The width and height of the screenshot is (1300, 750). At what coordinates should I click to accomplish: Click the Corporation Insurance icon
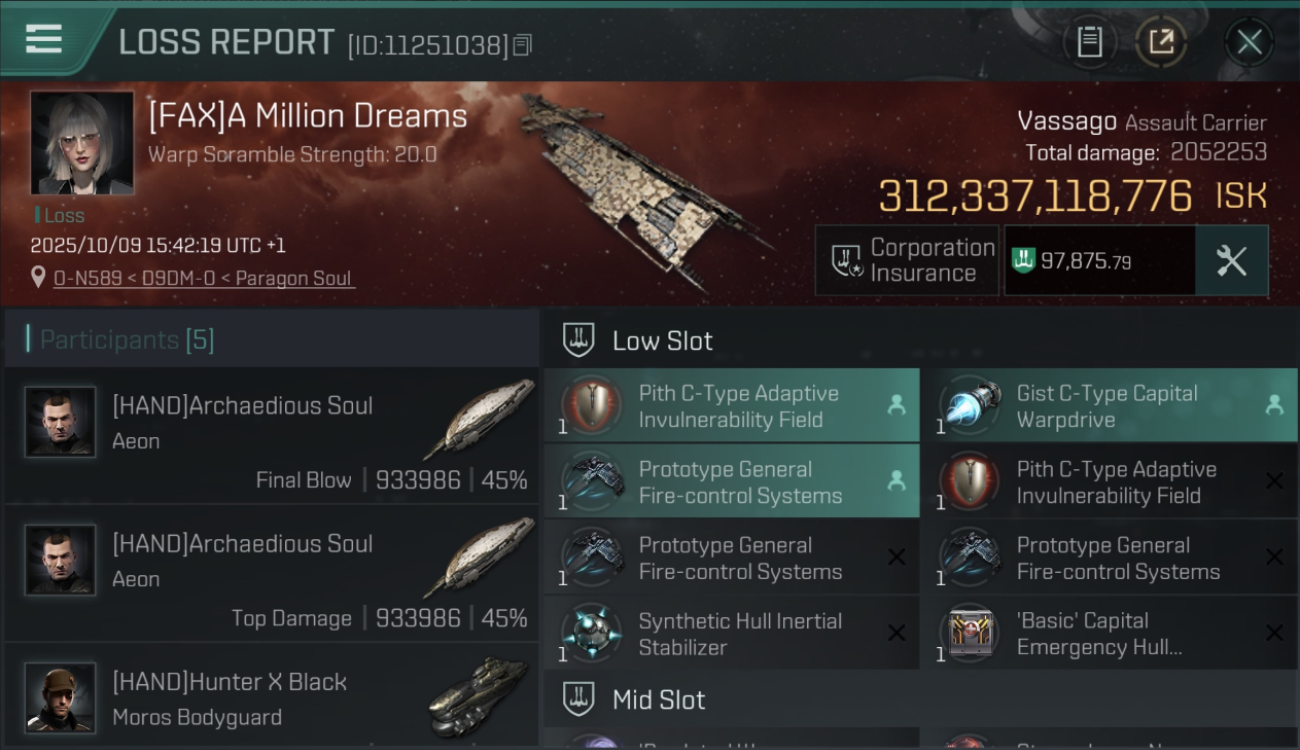coord(846,261)
